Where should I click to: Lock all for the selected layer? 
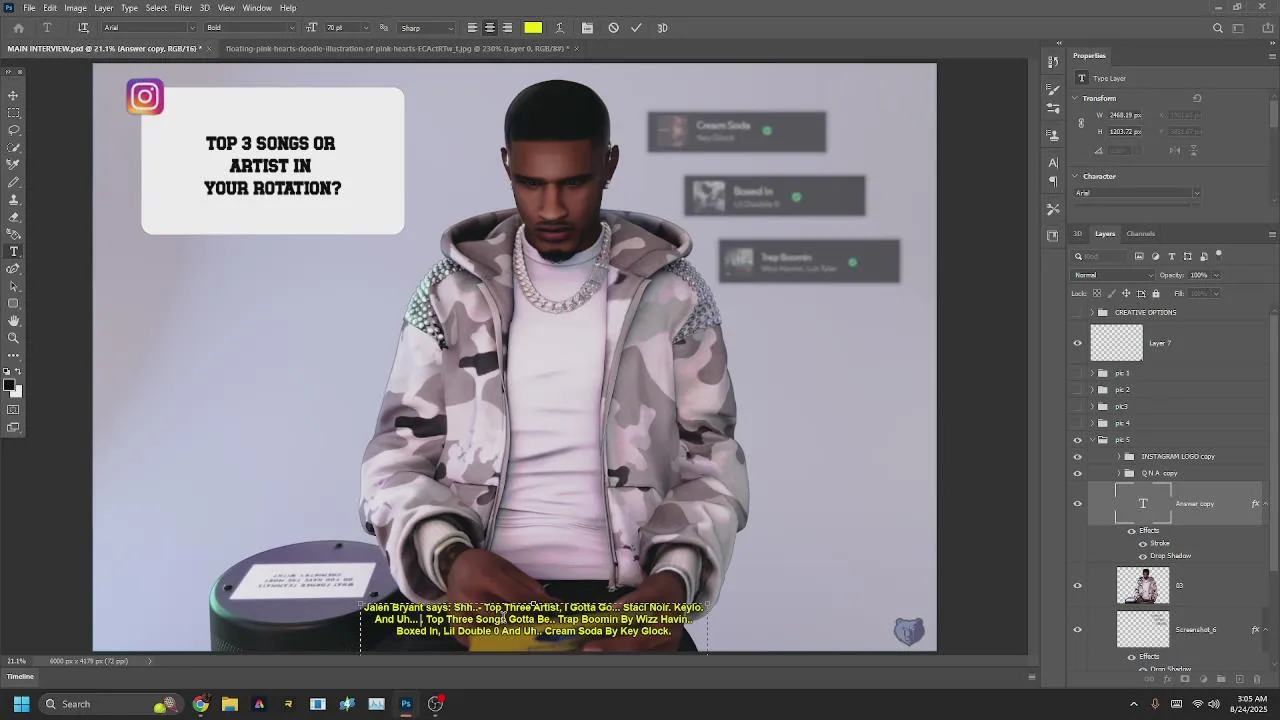(1156, 293)
